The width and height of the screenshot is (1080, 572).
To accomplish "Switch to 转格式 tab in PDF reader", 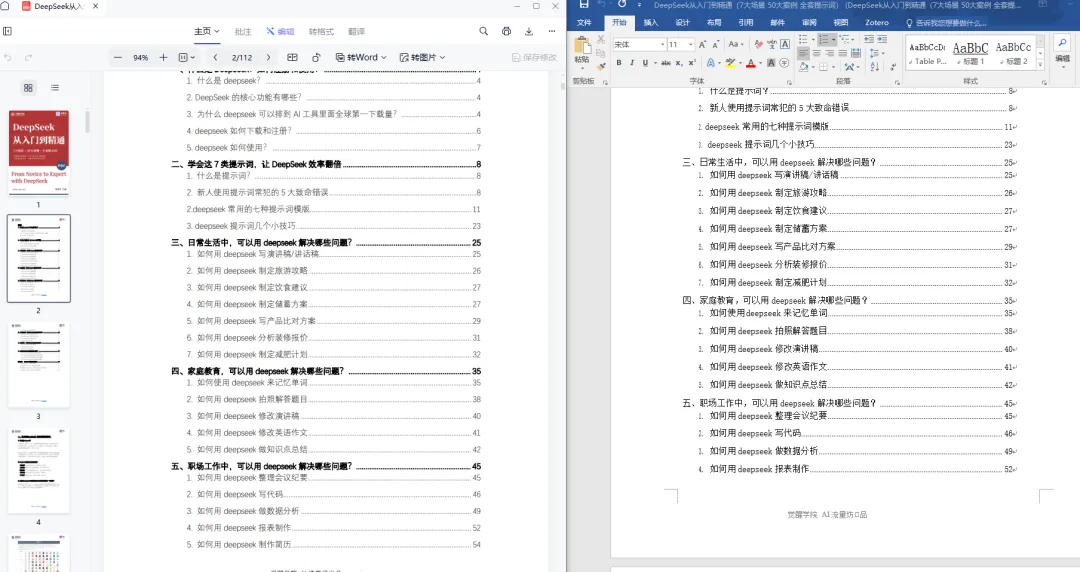I will pos(321,32).
